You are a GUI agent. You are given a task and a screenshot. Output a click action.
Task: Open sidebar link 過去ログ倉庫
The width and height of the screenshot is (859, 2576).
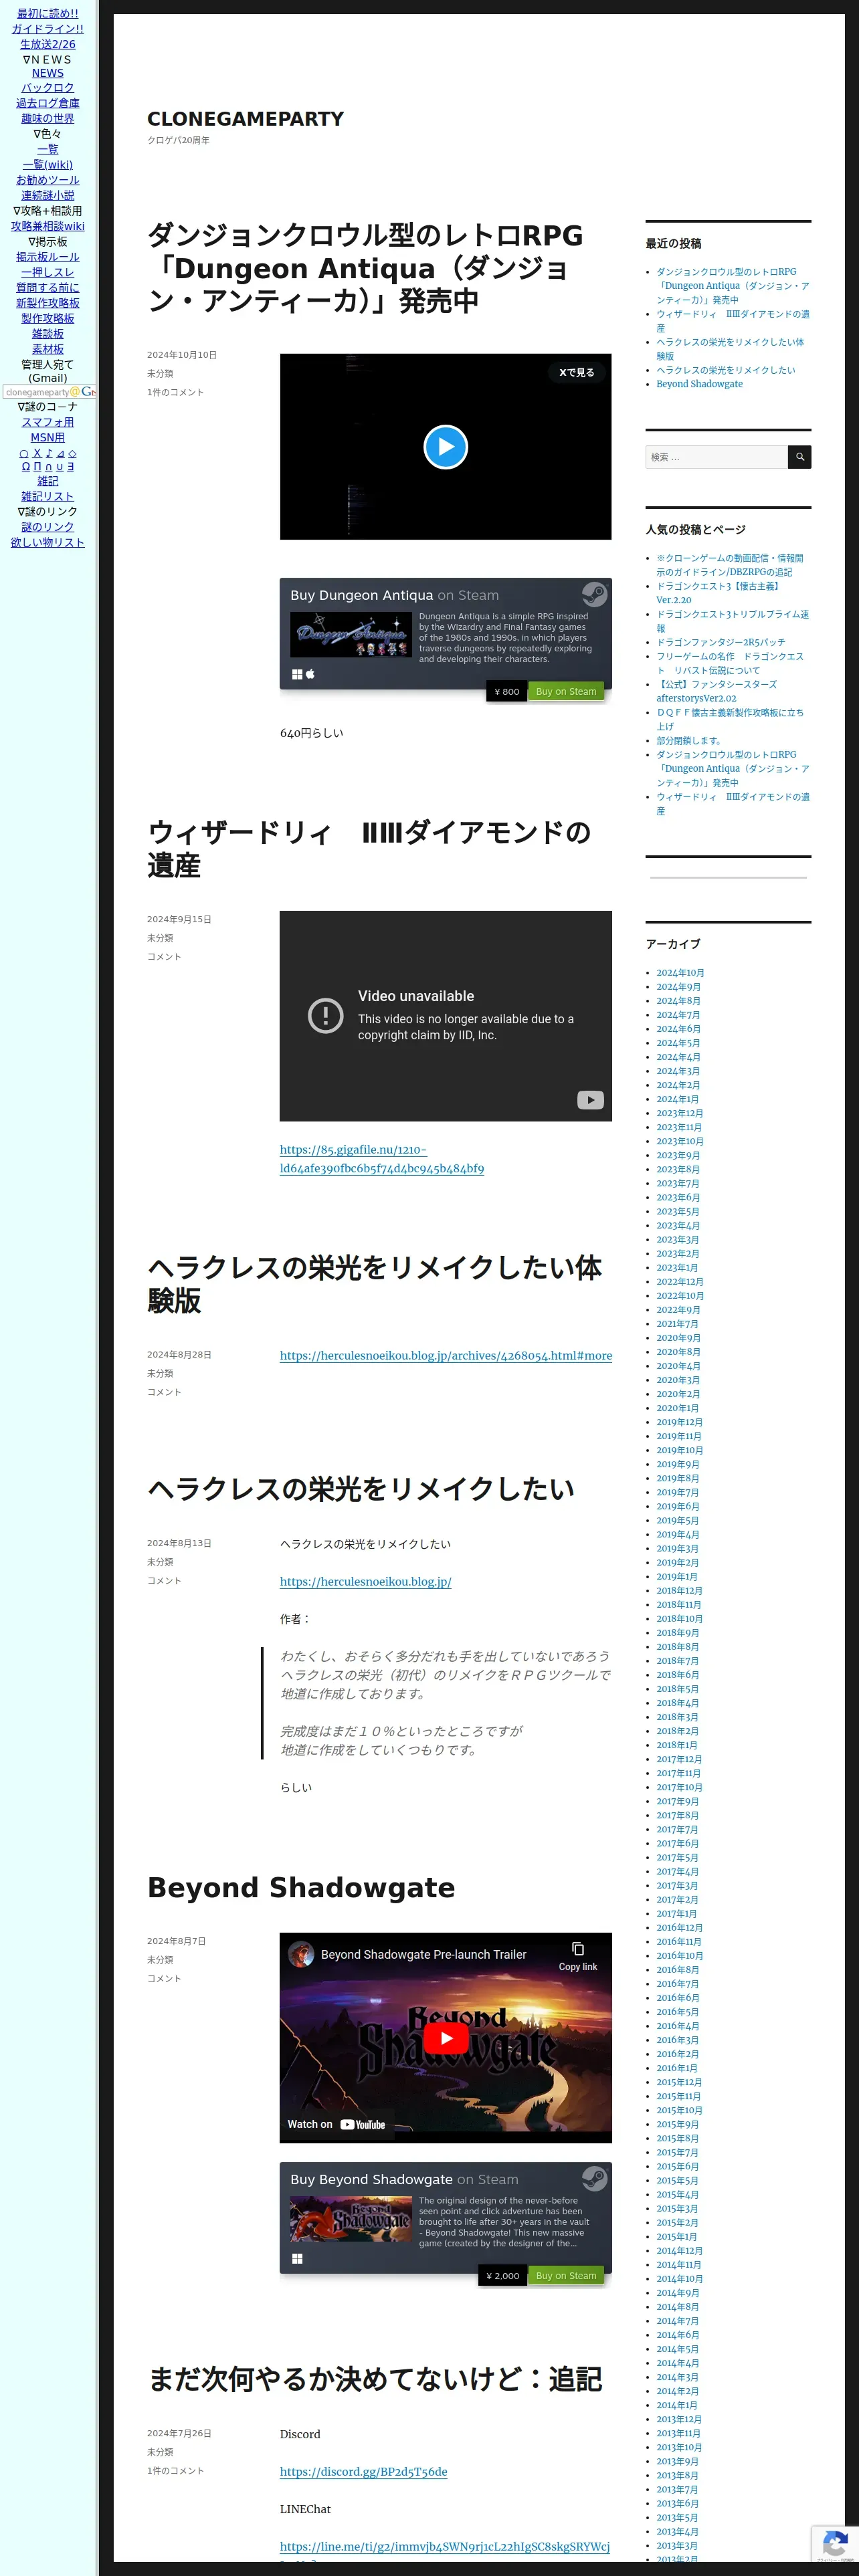48,103
